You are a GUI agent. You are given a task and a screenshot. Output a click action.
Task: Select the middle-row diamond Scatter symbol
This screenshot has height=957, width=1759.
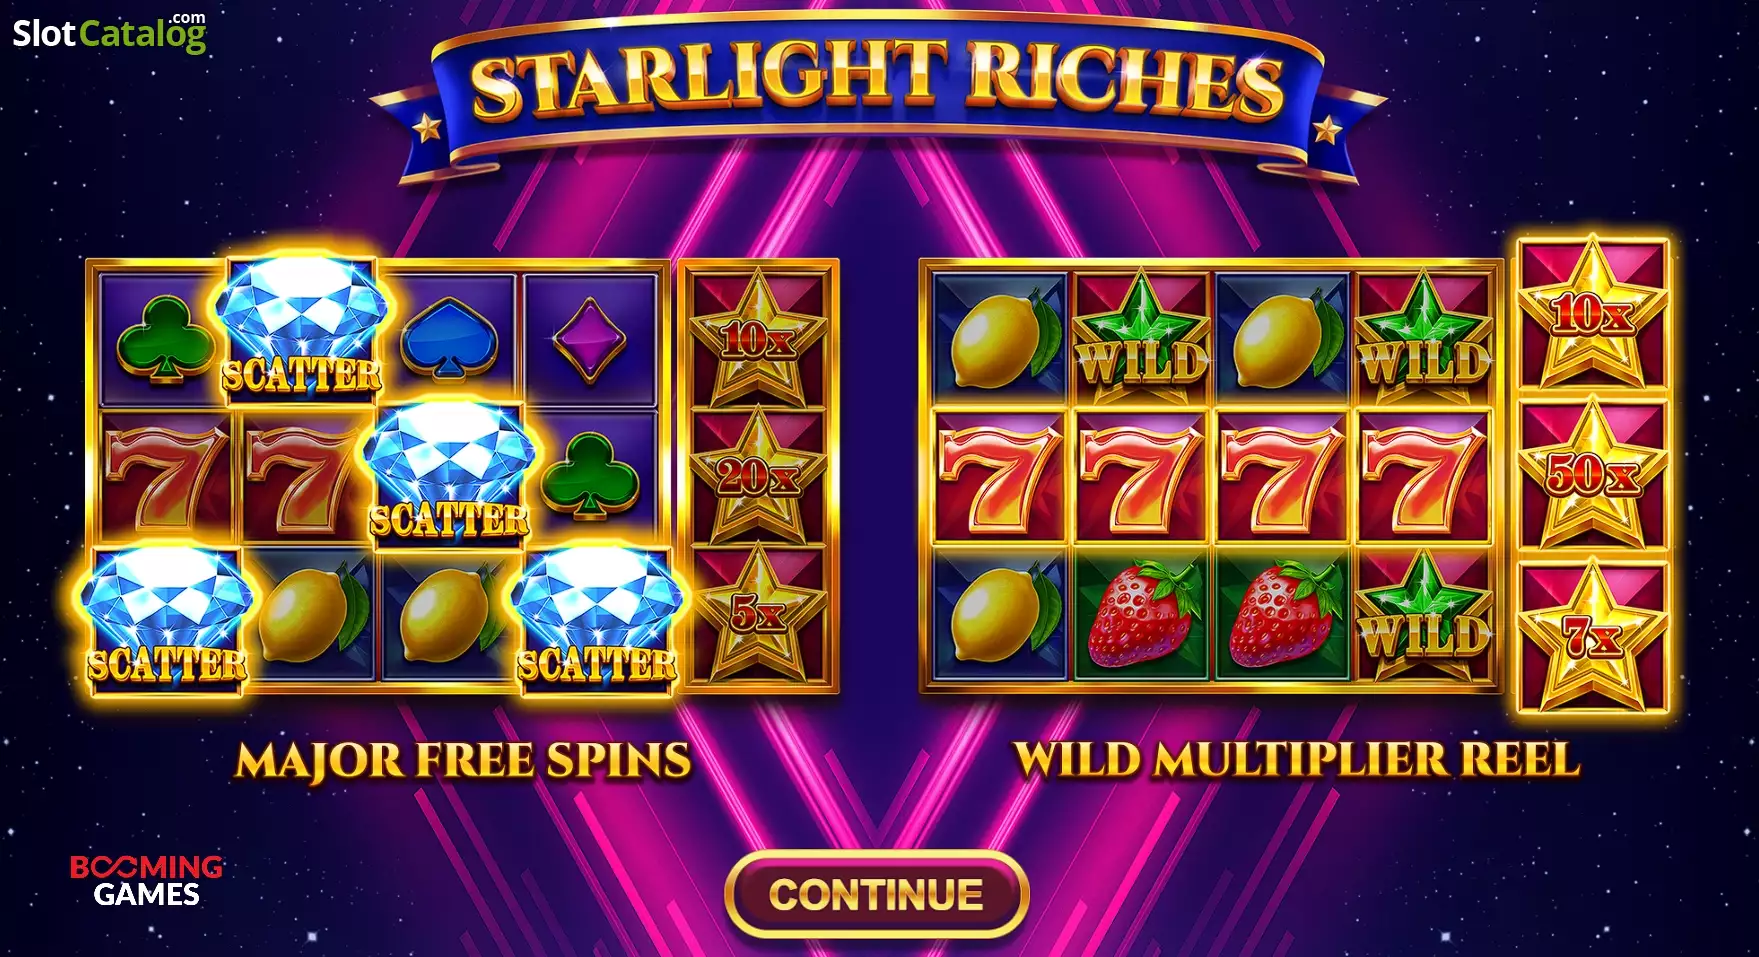(x=449, y=473)
